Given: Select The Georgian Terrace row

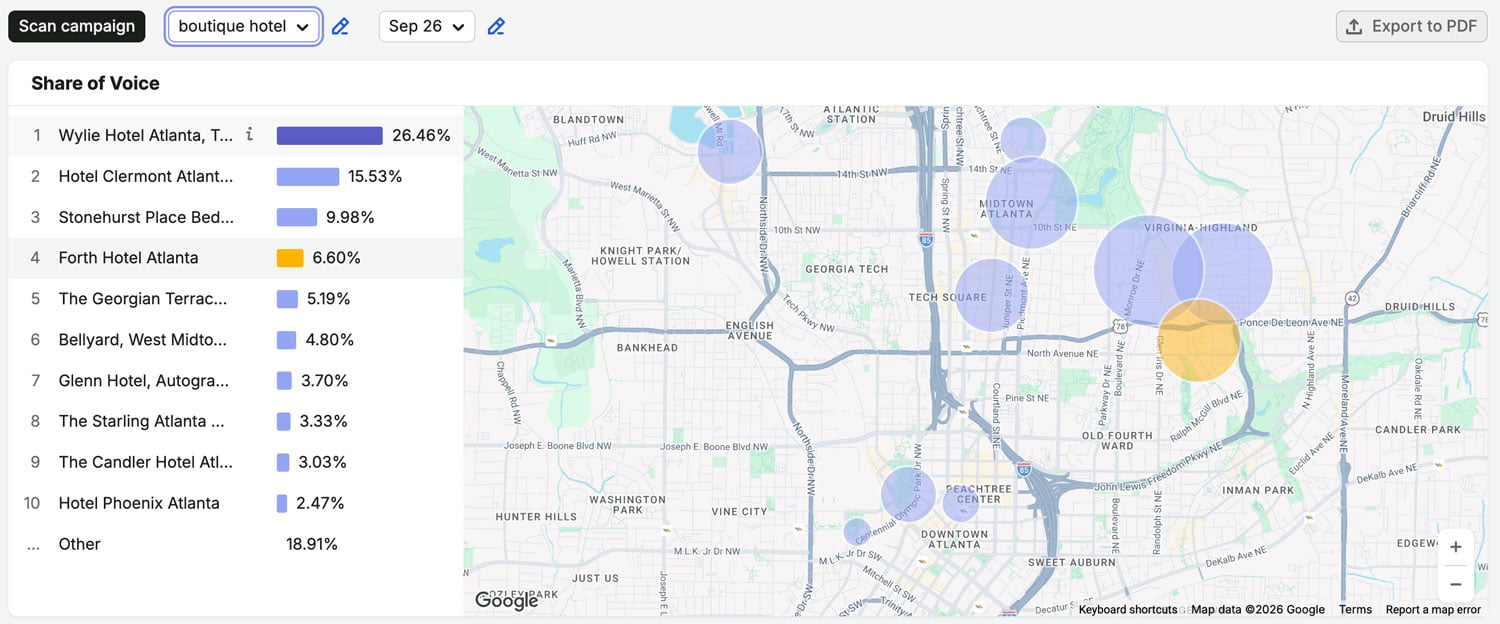Looking at the screenshot, I should click(236, 299).
